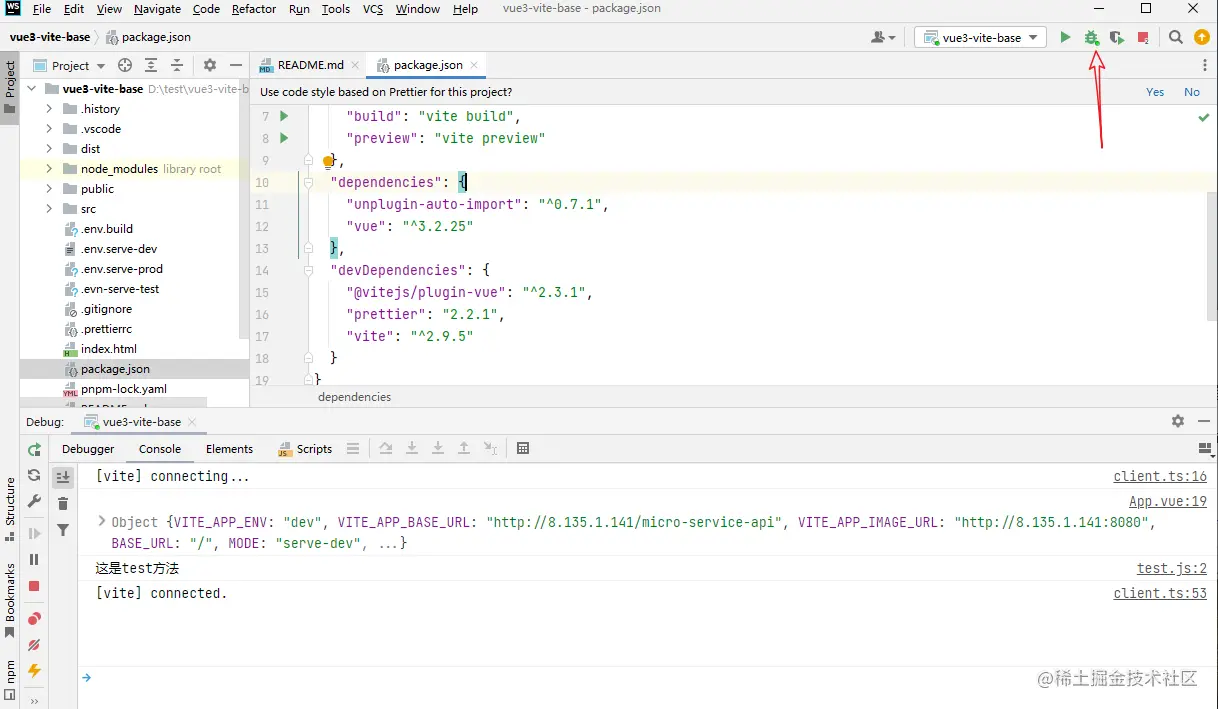Open test.js:2 source link

coord(1172,568)
